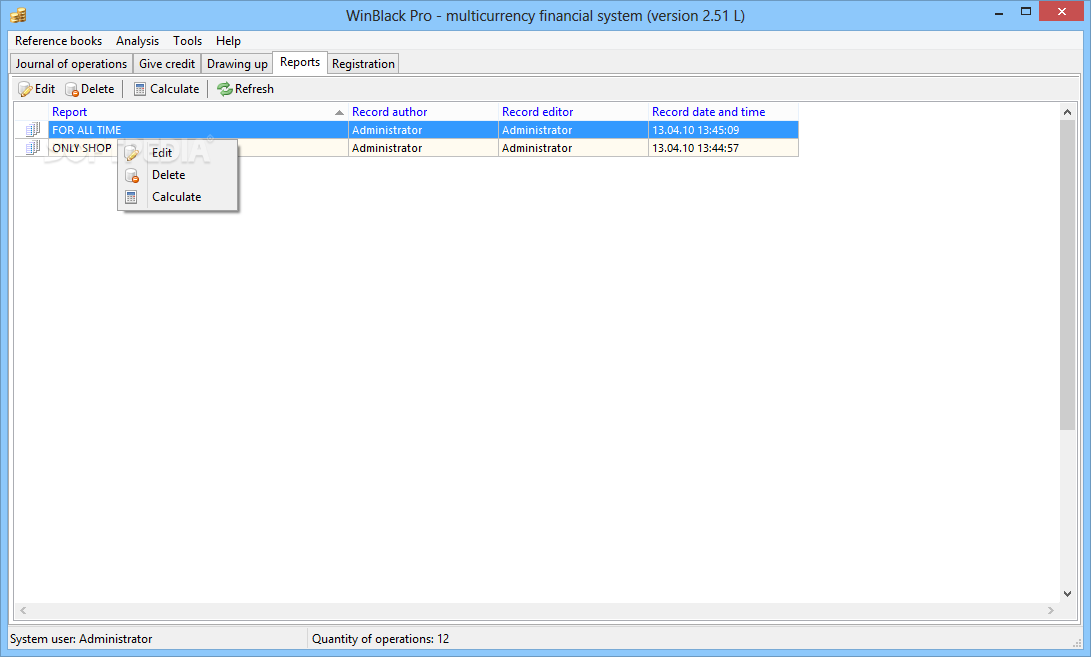Open the Analysis menu
This screenshot has height=657, width=1091.
tap(137, 41)
